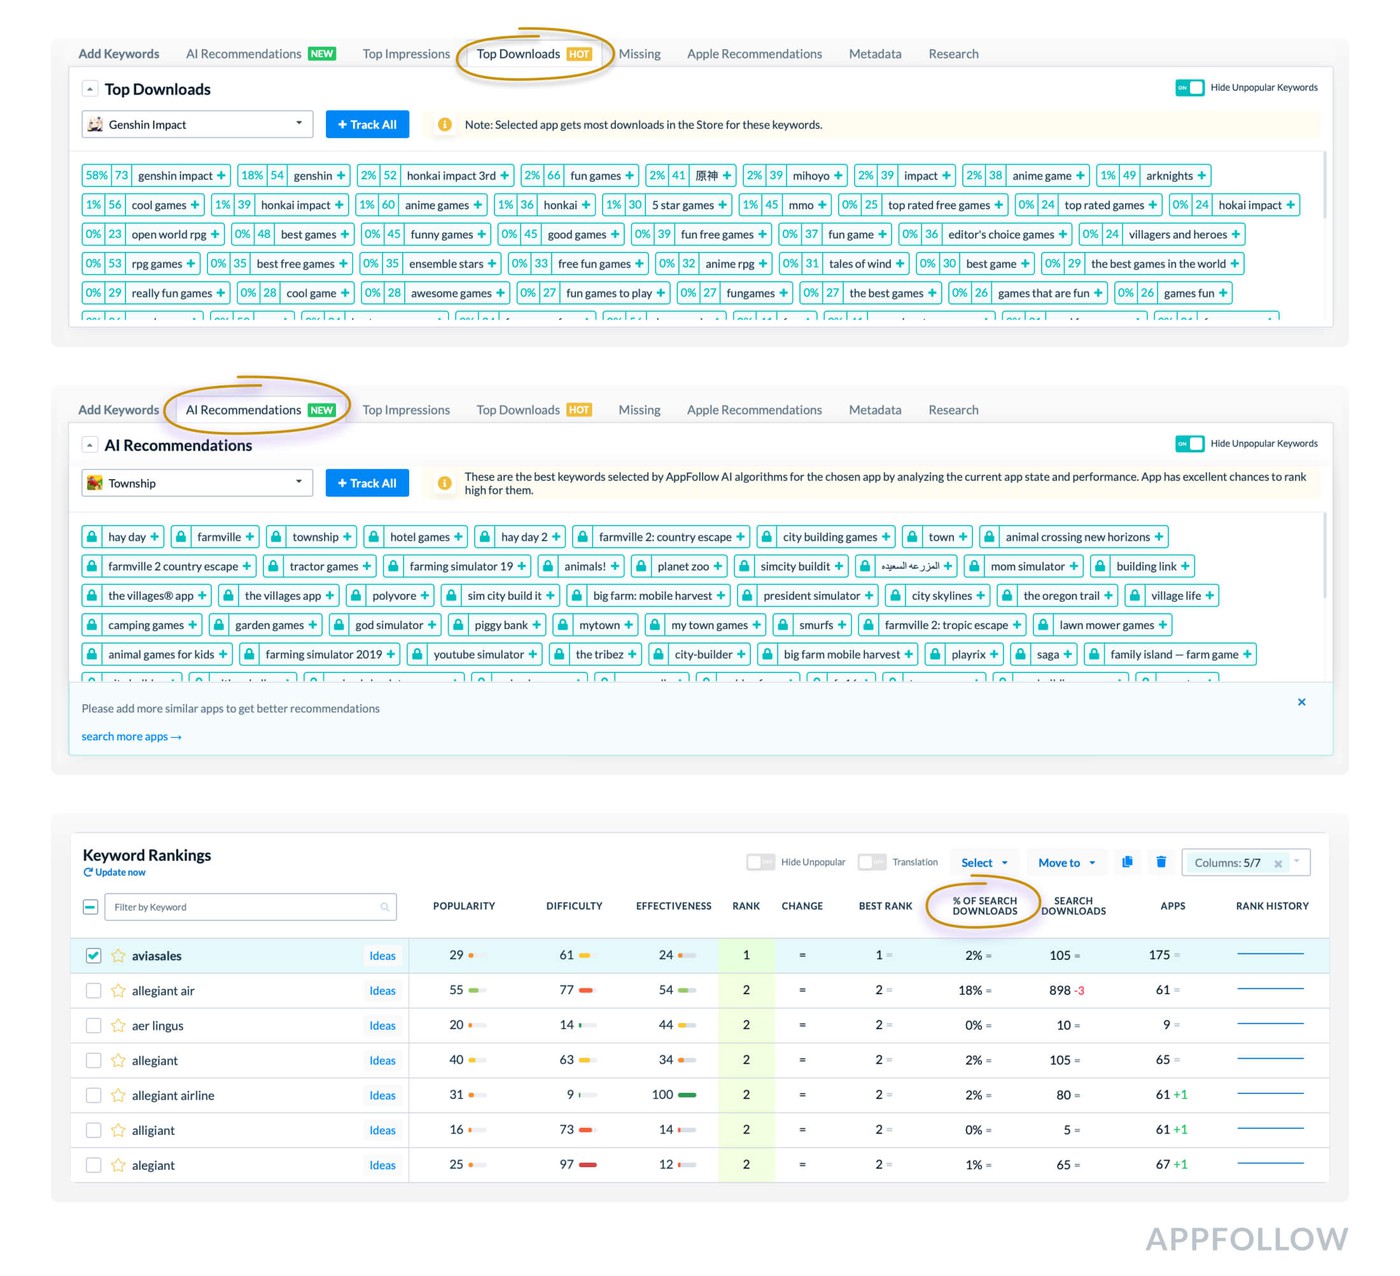Add "family island — farm game" with its plus icon

[x=1247, y=655]
